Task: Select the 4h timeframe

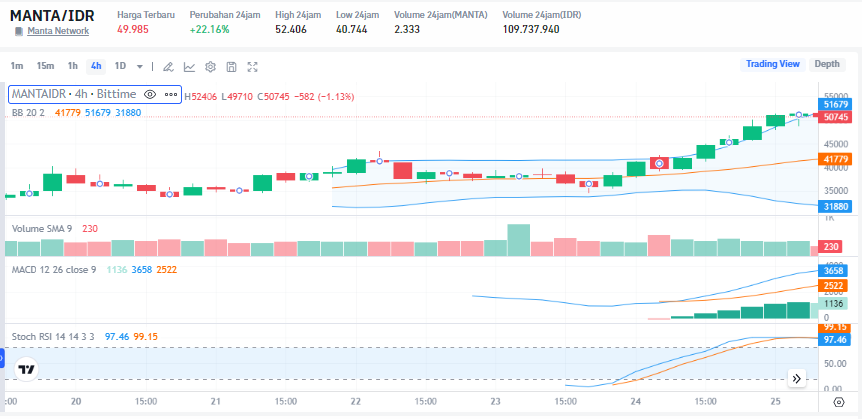Action: tap(96, 66)
